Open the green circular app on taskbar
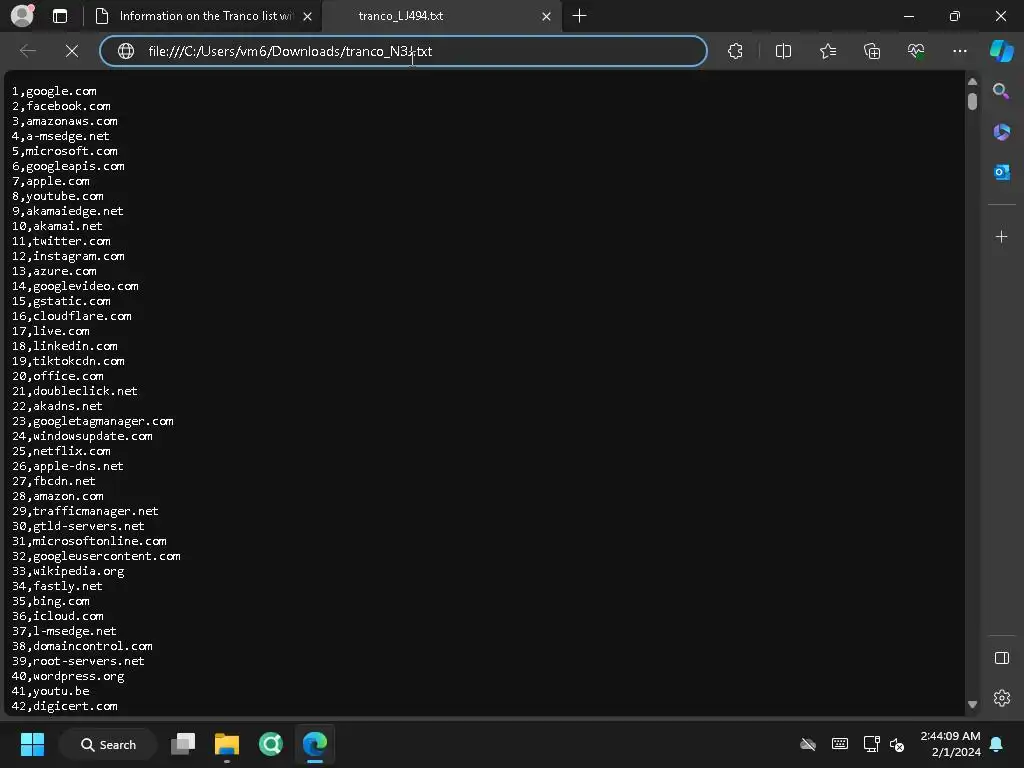The width and height of the screenshot is (1024, 768). (270, 744)
